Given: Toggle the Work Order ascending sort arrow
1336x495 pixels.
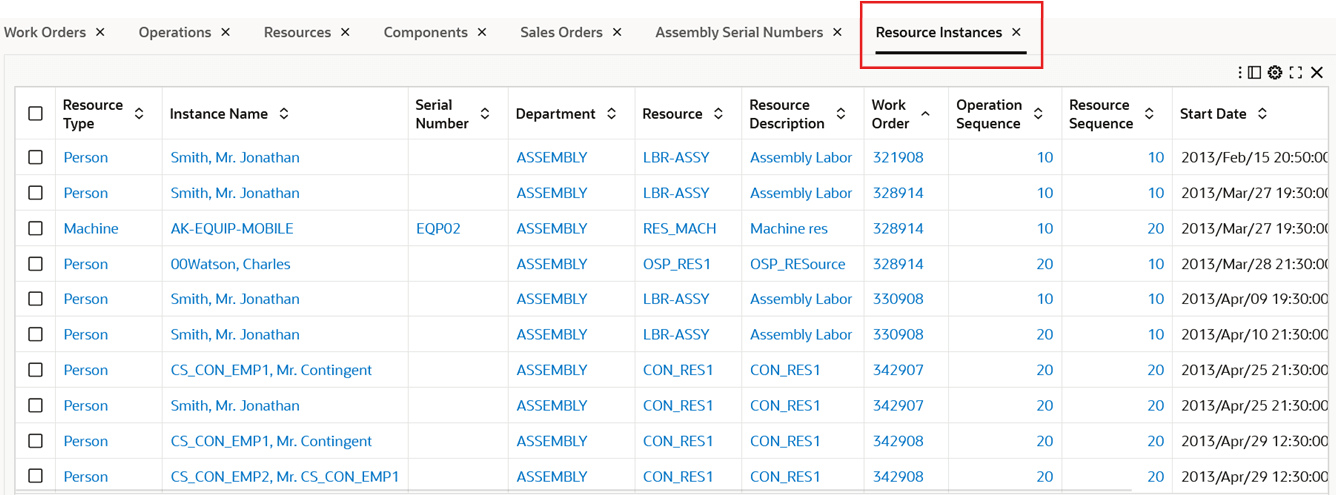Looking at the screenshot, I should click(925, 114).
